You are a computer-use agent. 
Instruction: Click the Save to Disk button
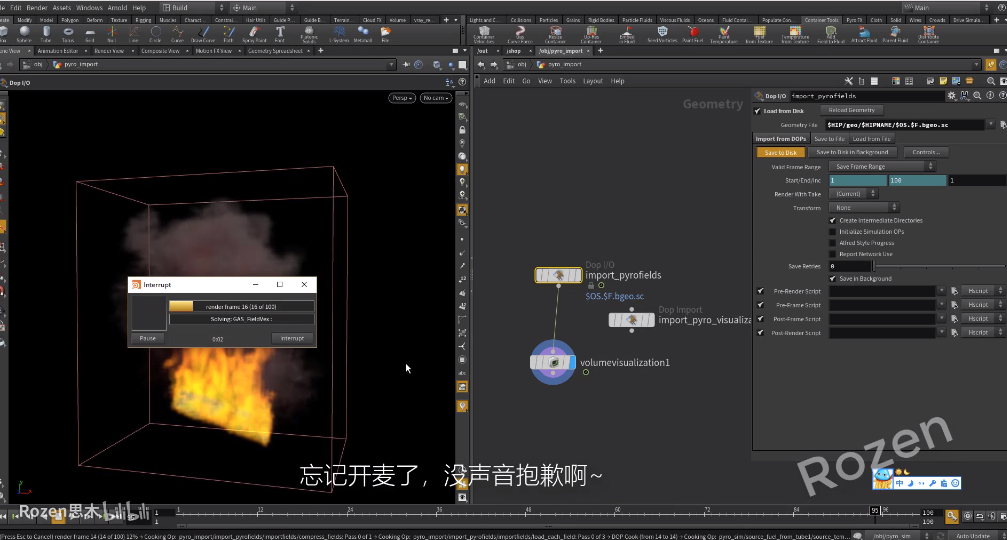(780, 152)
